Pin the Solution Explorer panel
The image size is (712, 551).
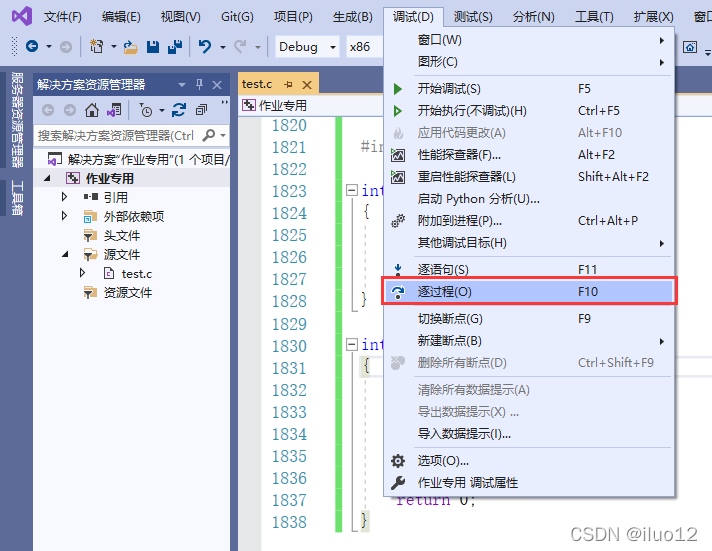[199, 84]
